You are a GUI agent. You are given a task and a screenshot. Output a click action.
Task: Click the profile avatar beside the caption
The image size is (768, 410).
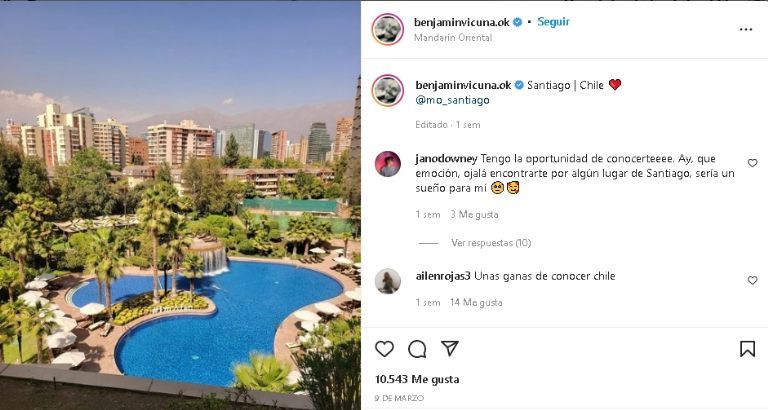tap(388, 91)
